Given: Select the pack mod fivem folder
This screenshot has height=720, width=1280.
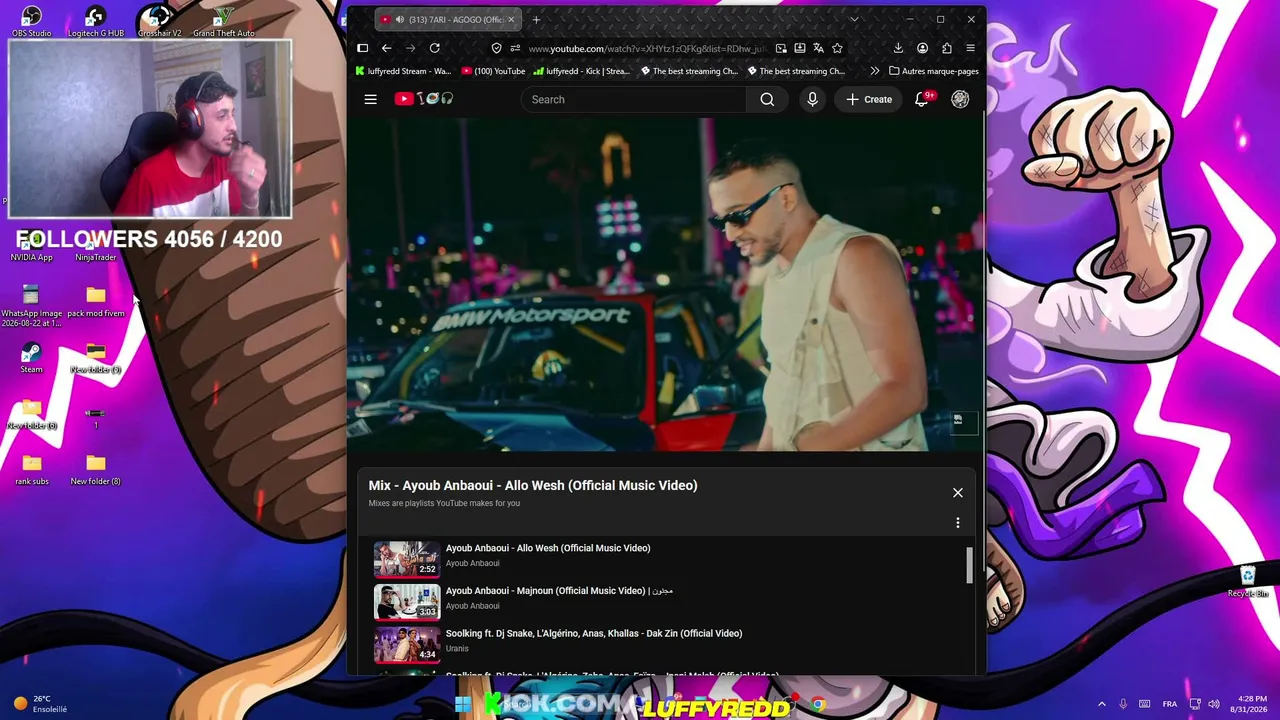Looking at the screenshot, I should tap(96, 301).
